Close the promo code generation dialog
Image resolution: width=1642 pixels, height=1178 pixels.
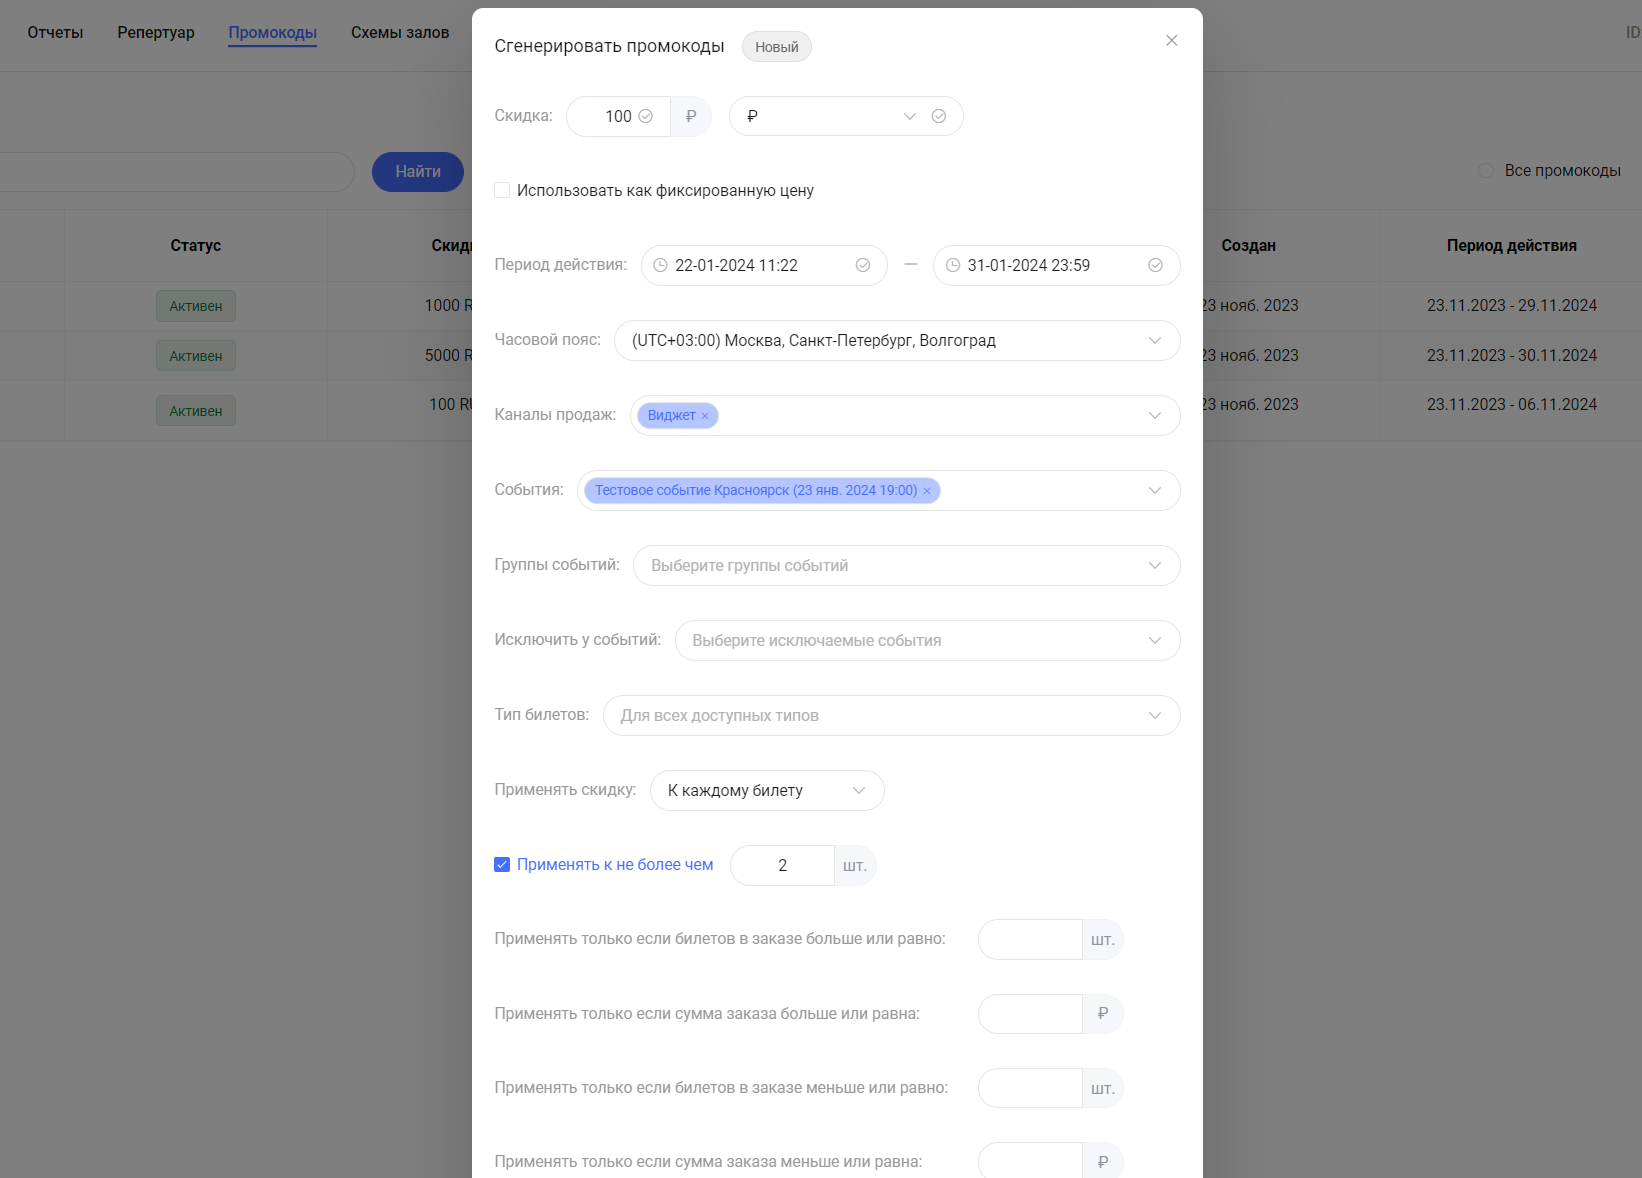(1172, 40)
